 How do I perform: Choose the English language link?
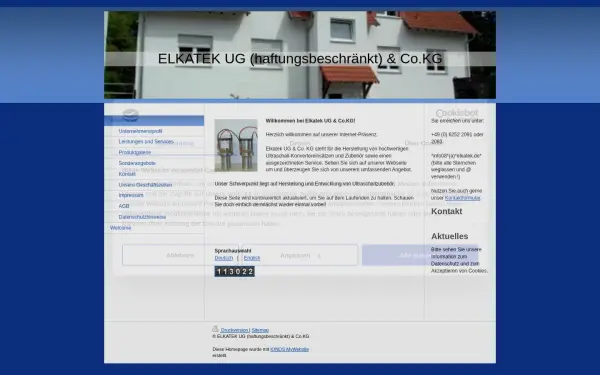point(252,258)
